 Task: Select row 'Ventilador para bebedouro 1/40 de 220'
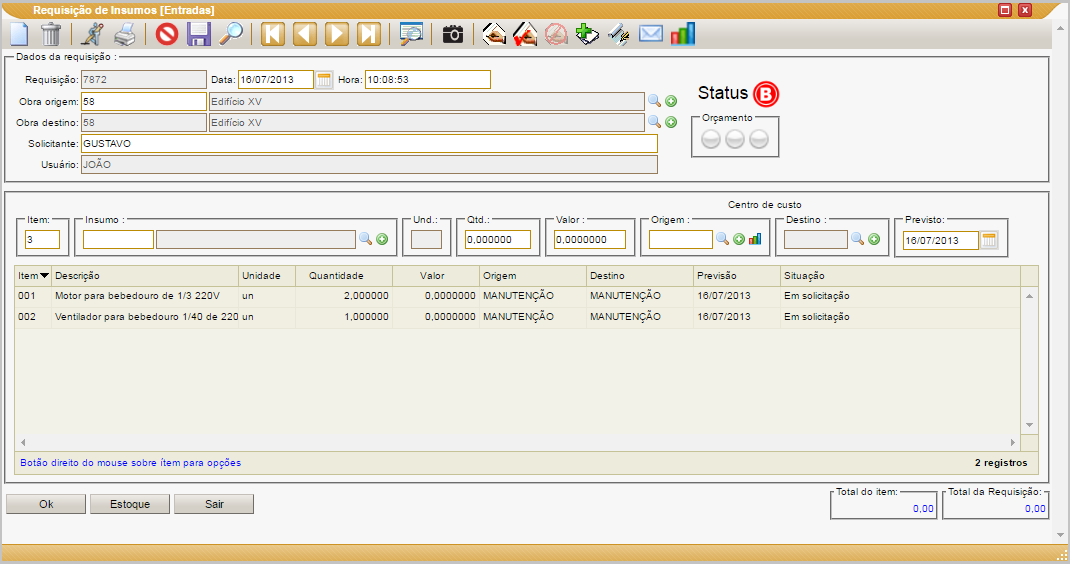pyautogui.click(x=517, y=317)
